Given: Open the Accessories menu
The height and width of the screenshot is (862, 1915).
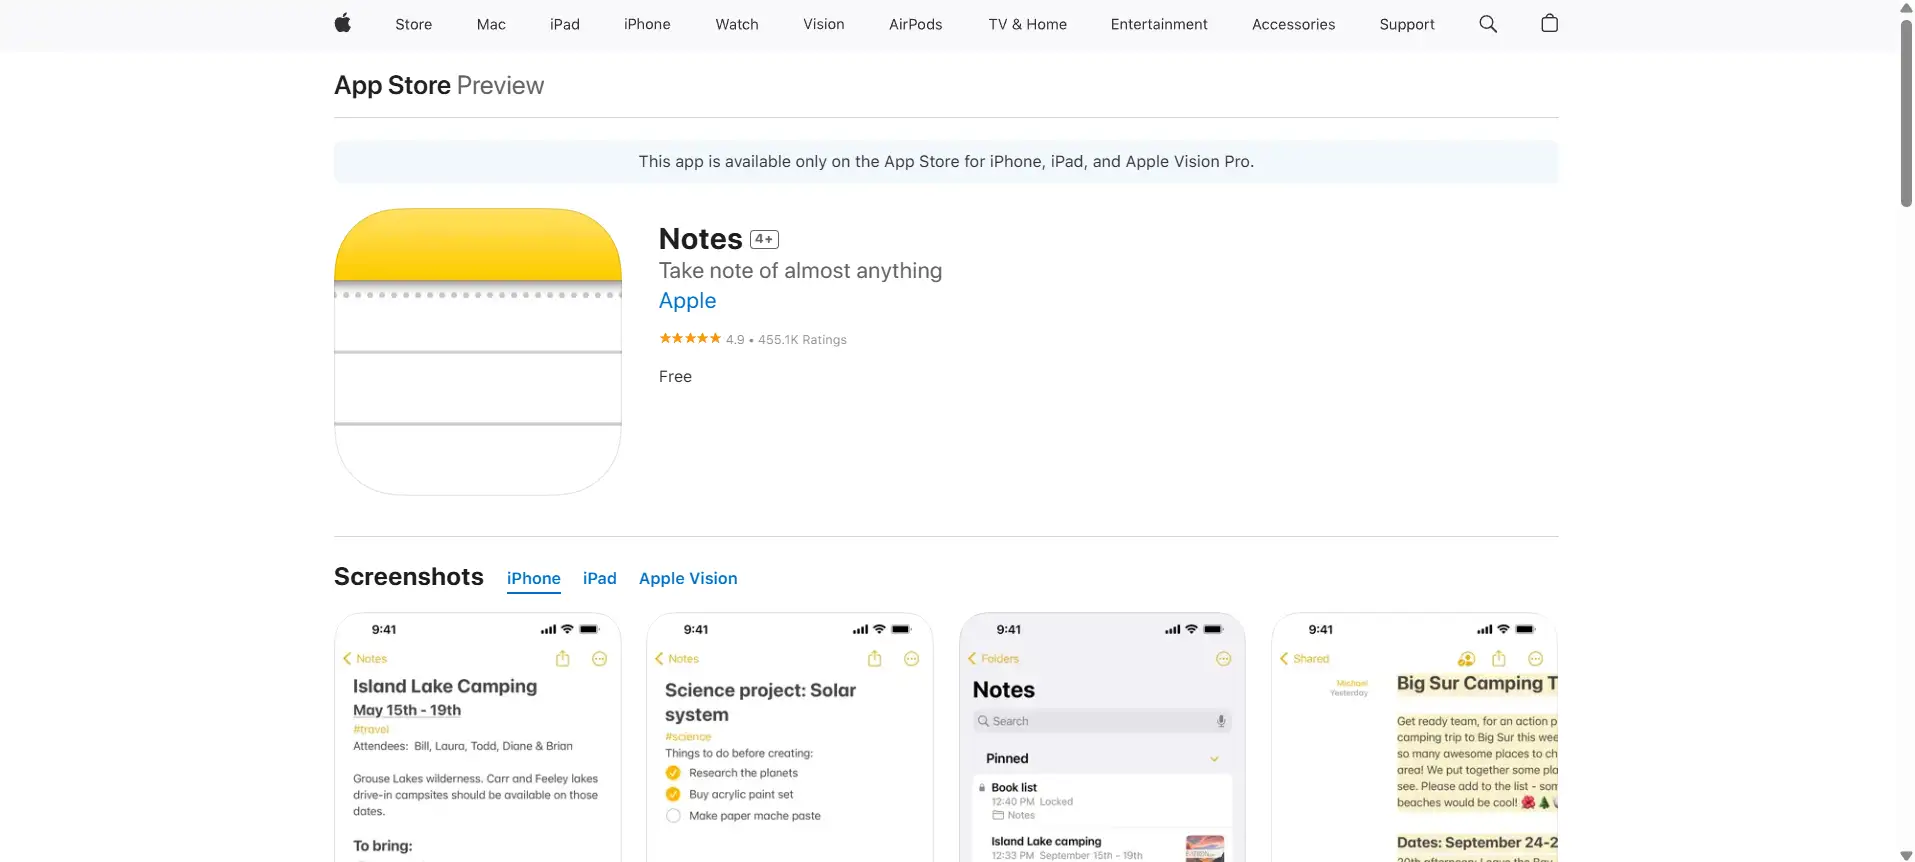Looking at the screenshot, I should point(1294,24).
